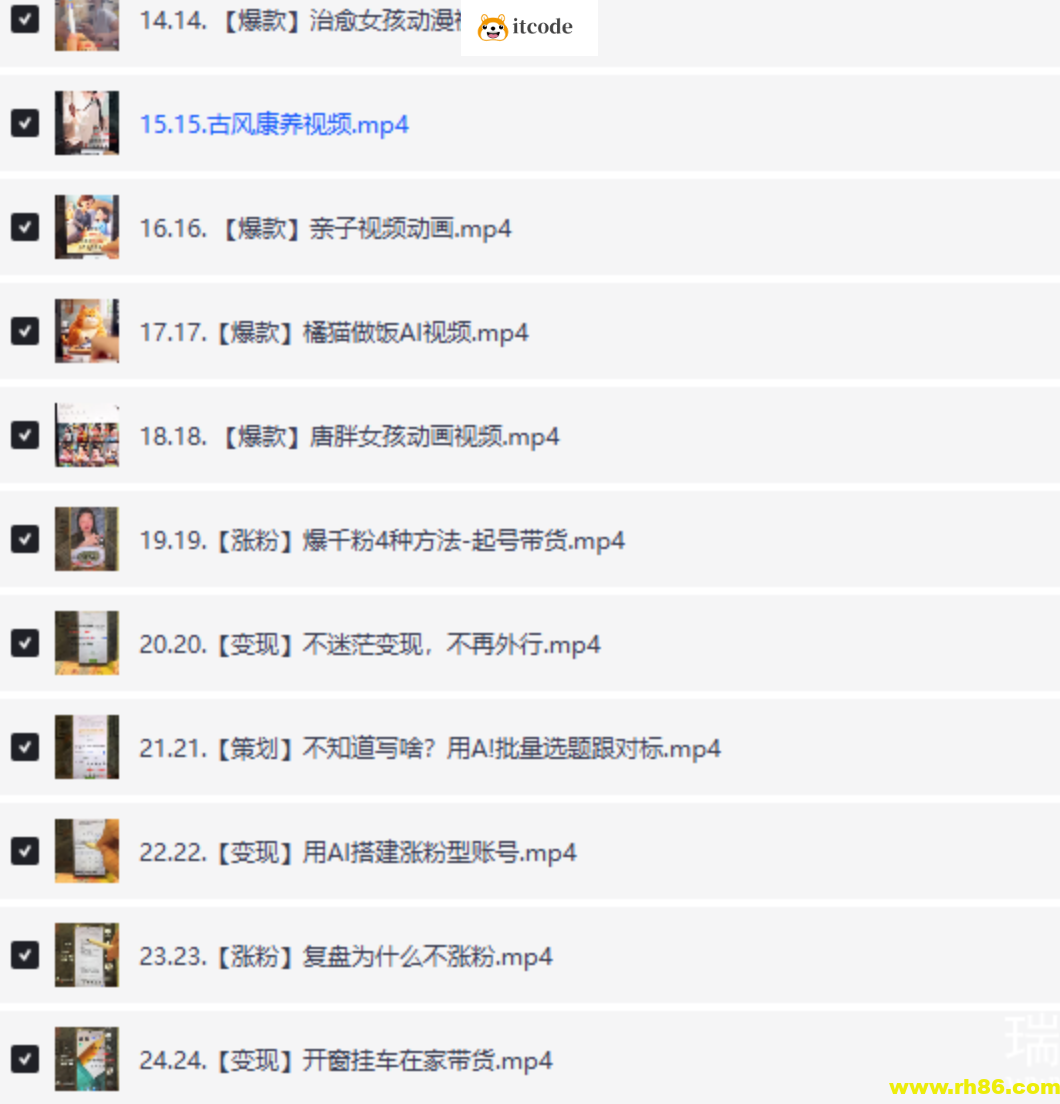Click thumbnail of 22.22 用AI搭建涨粉型账号
Image resolution: width=1060 pixels, height=1104 pixels.
point(87,851)
